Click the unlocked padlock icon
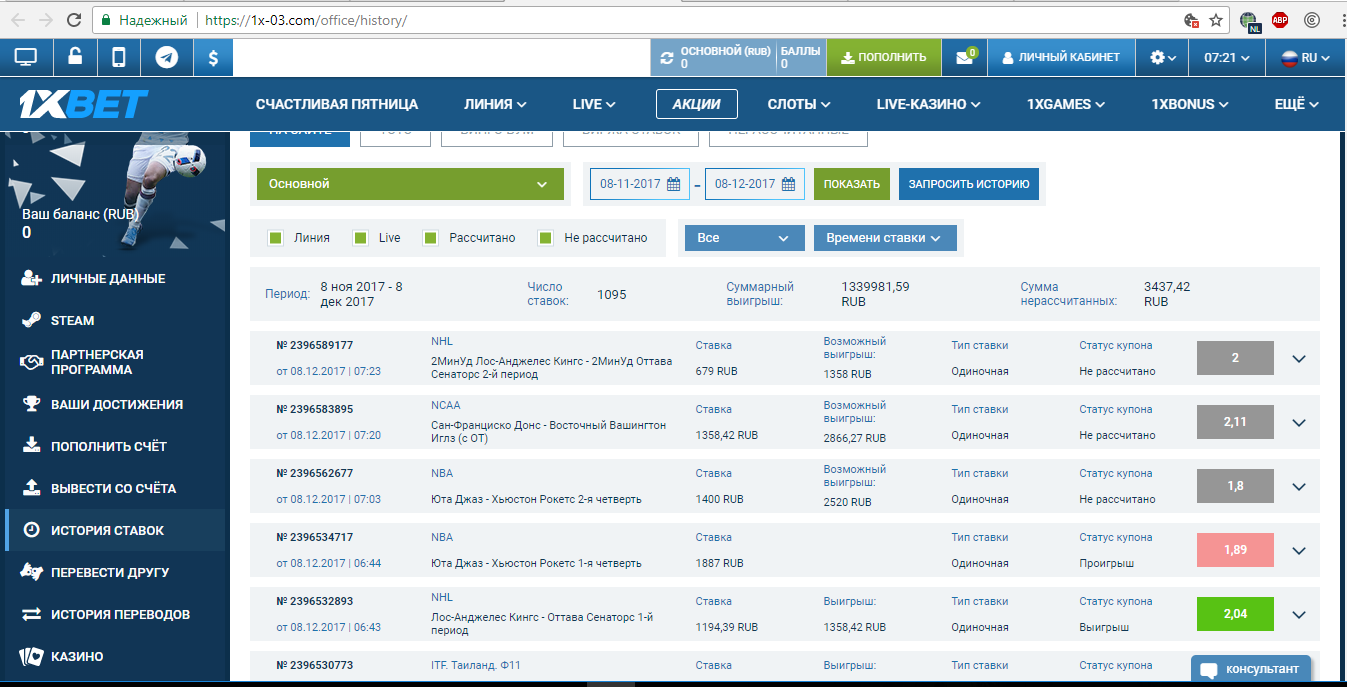Image resolution: width=1347 pixels, height=687 pixels. pyautogui.click(x=74, y=58)
